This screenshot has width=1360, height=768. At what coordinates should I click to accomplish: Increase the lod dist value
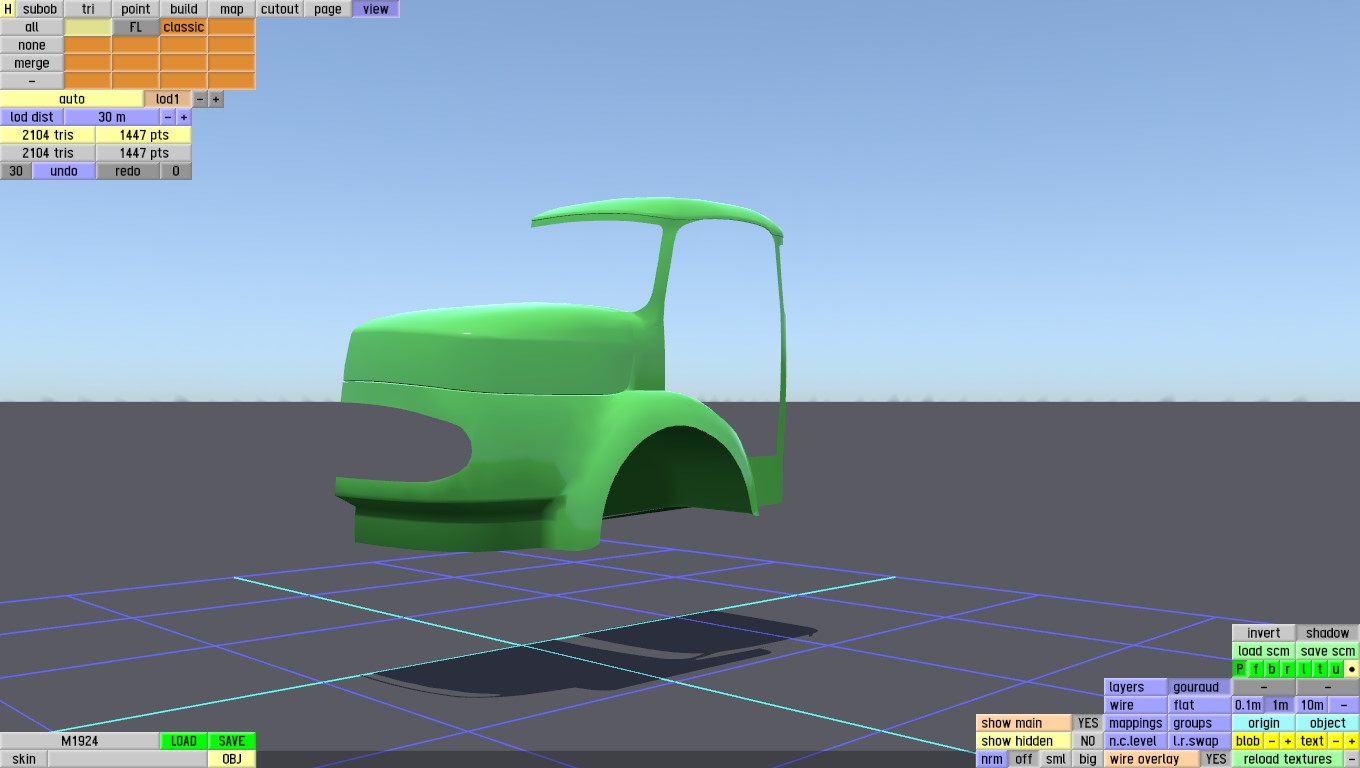tap(184, 117)
